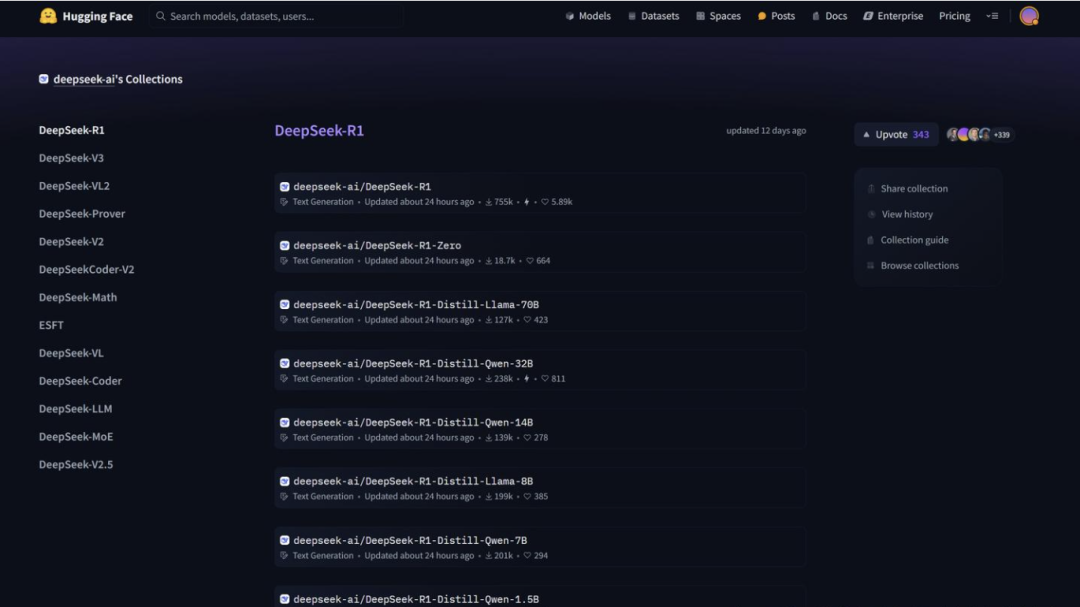Click the upvote count 343
The width and height of the screenshot is (1080, 607).
[921, 135]
